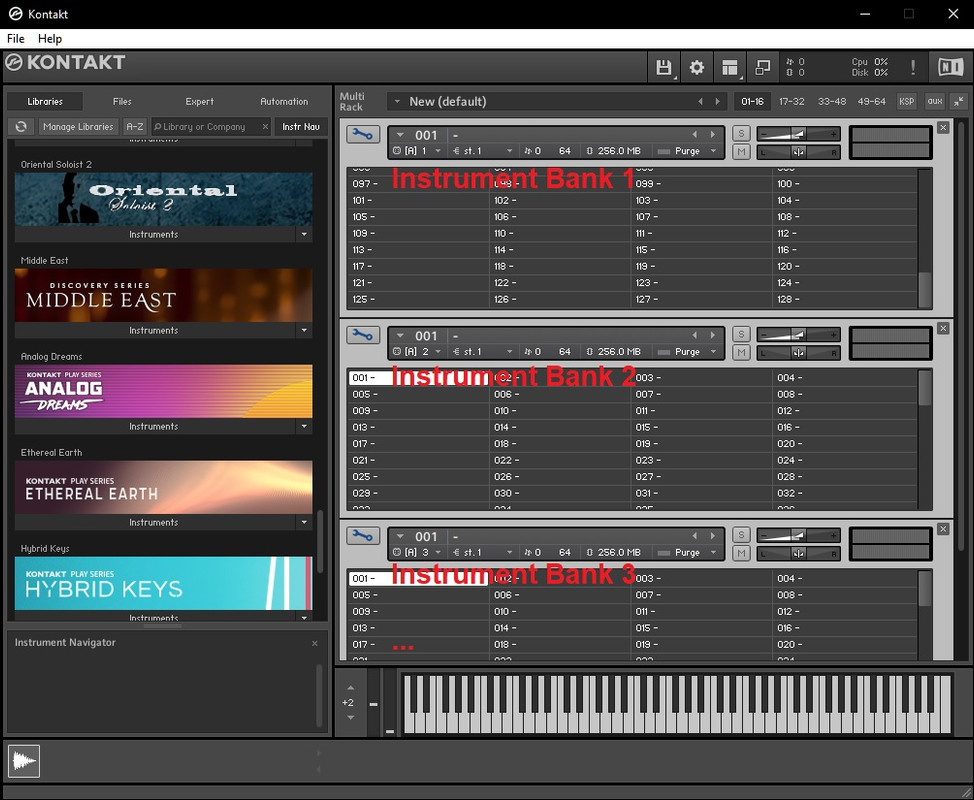Open Purge dropdown in Bank 1
The image size is (974, 800).
[713, 151]
